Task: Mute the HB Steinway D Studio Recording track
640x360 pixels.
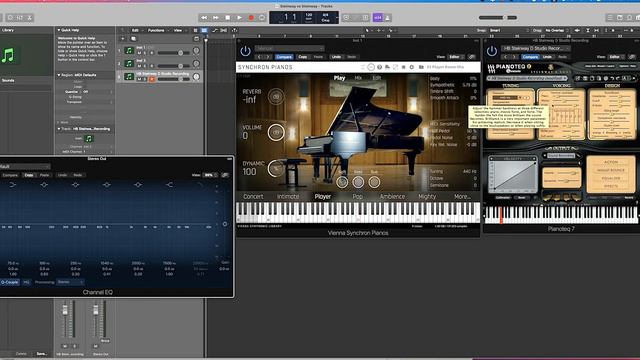Action: click(139, 79)
